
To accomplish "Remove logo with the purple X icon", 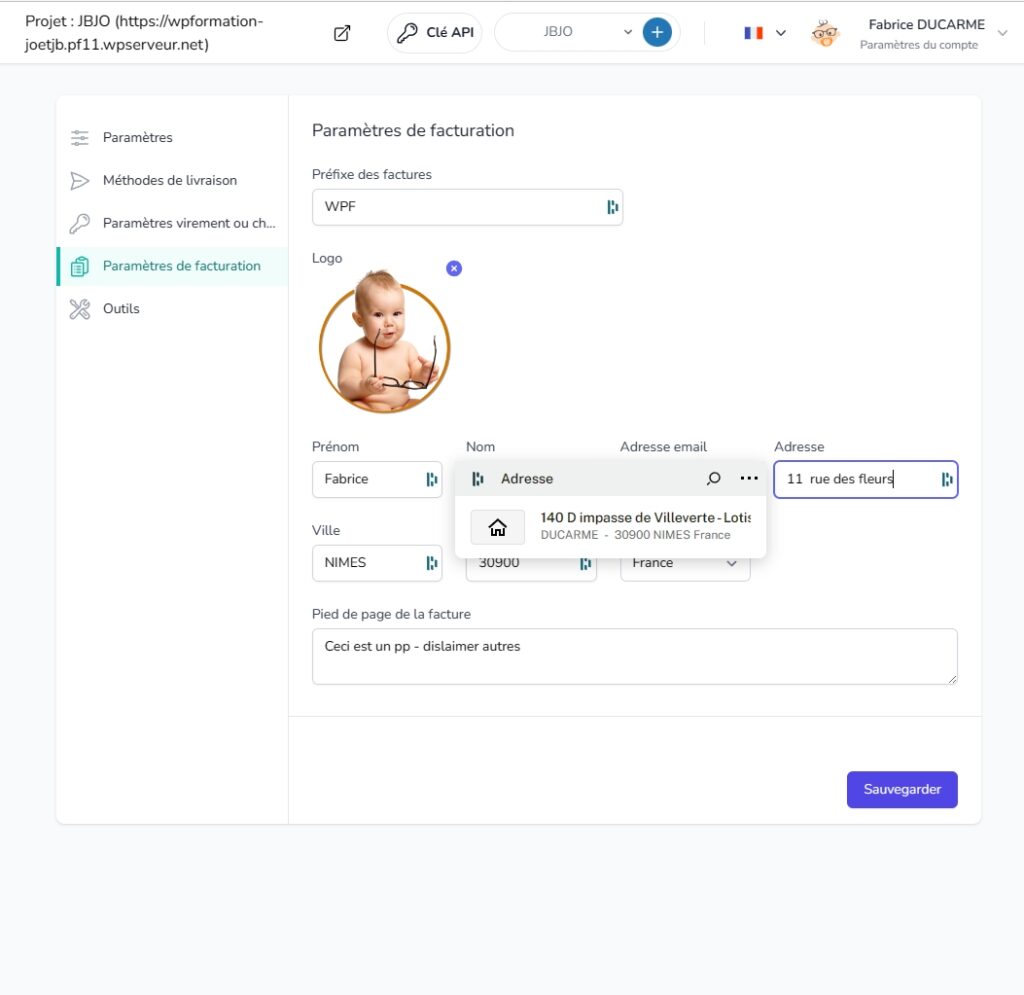I will click(x=454, y=268).
